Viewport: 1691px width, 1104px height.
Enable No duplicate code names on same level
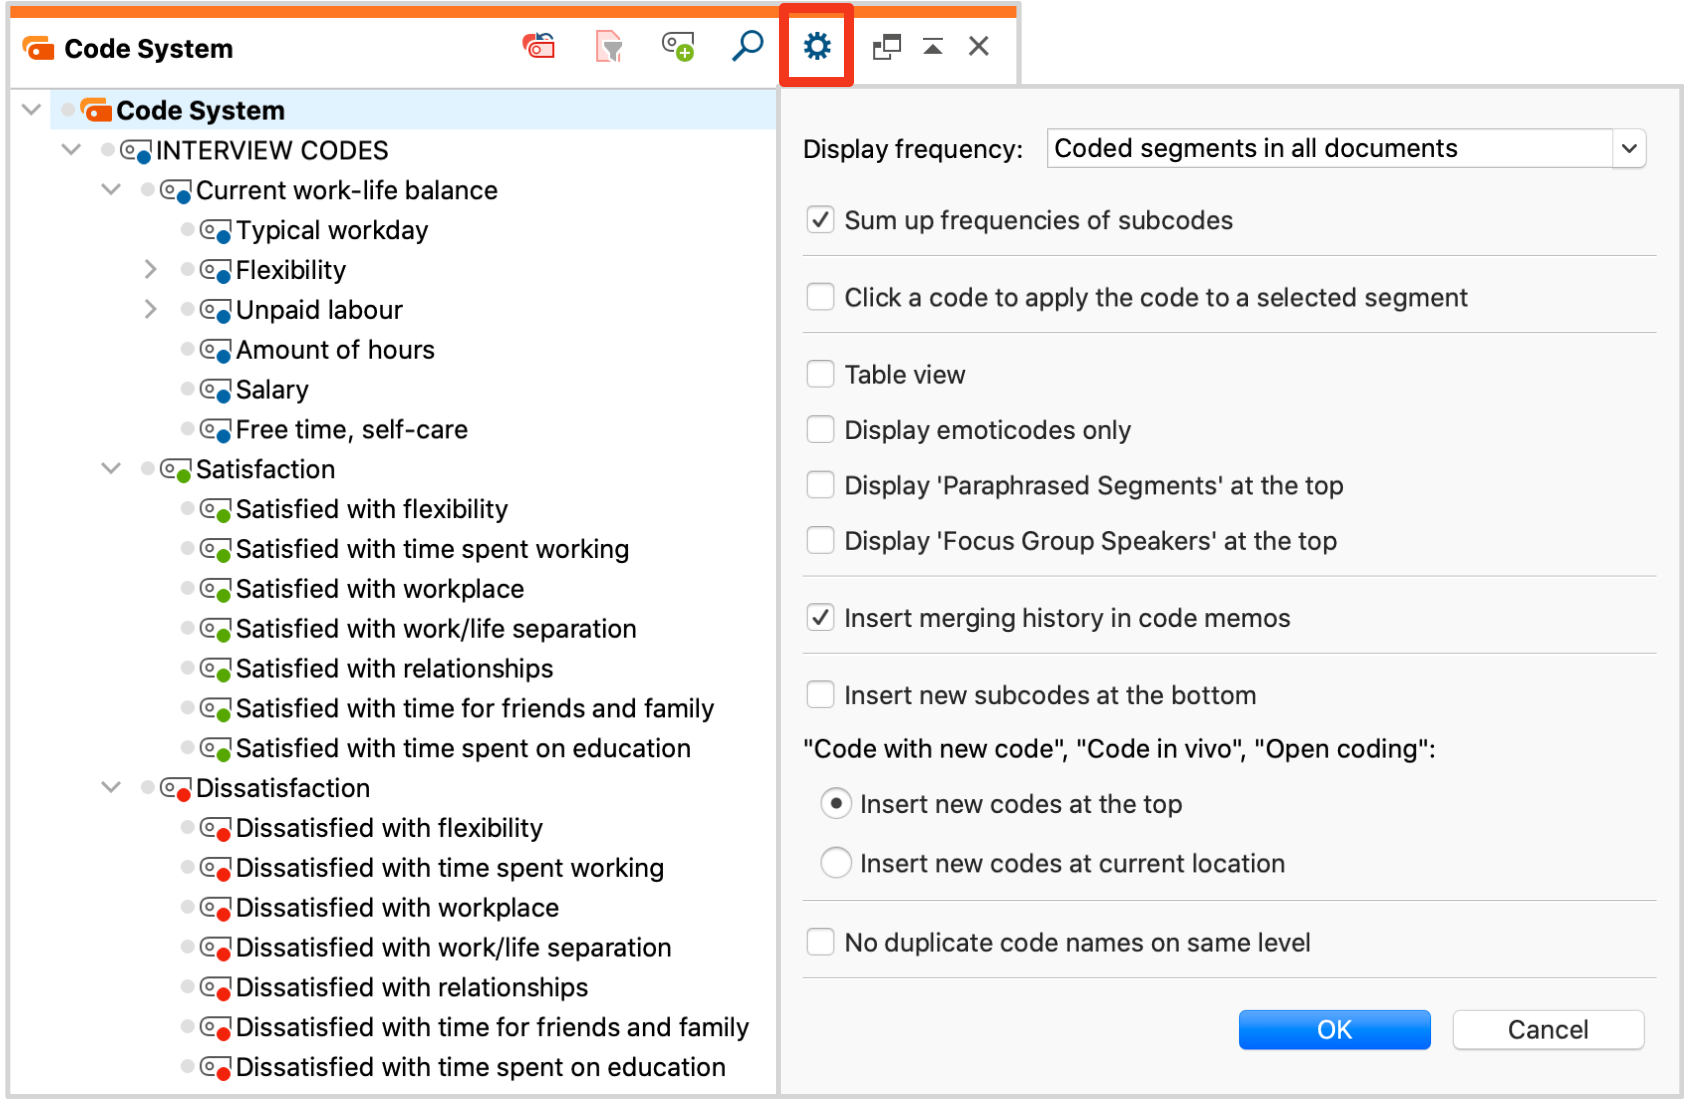[x=820, y=942]
